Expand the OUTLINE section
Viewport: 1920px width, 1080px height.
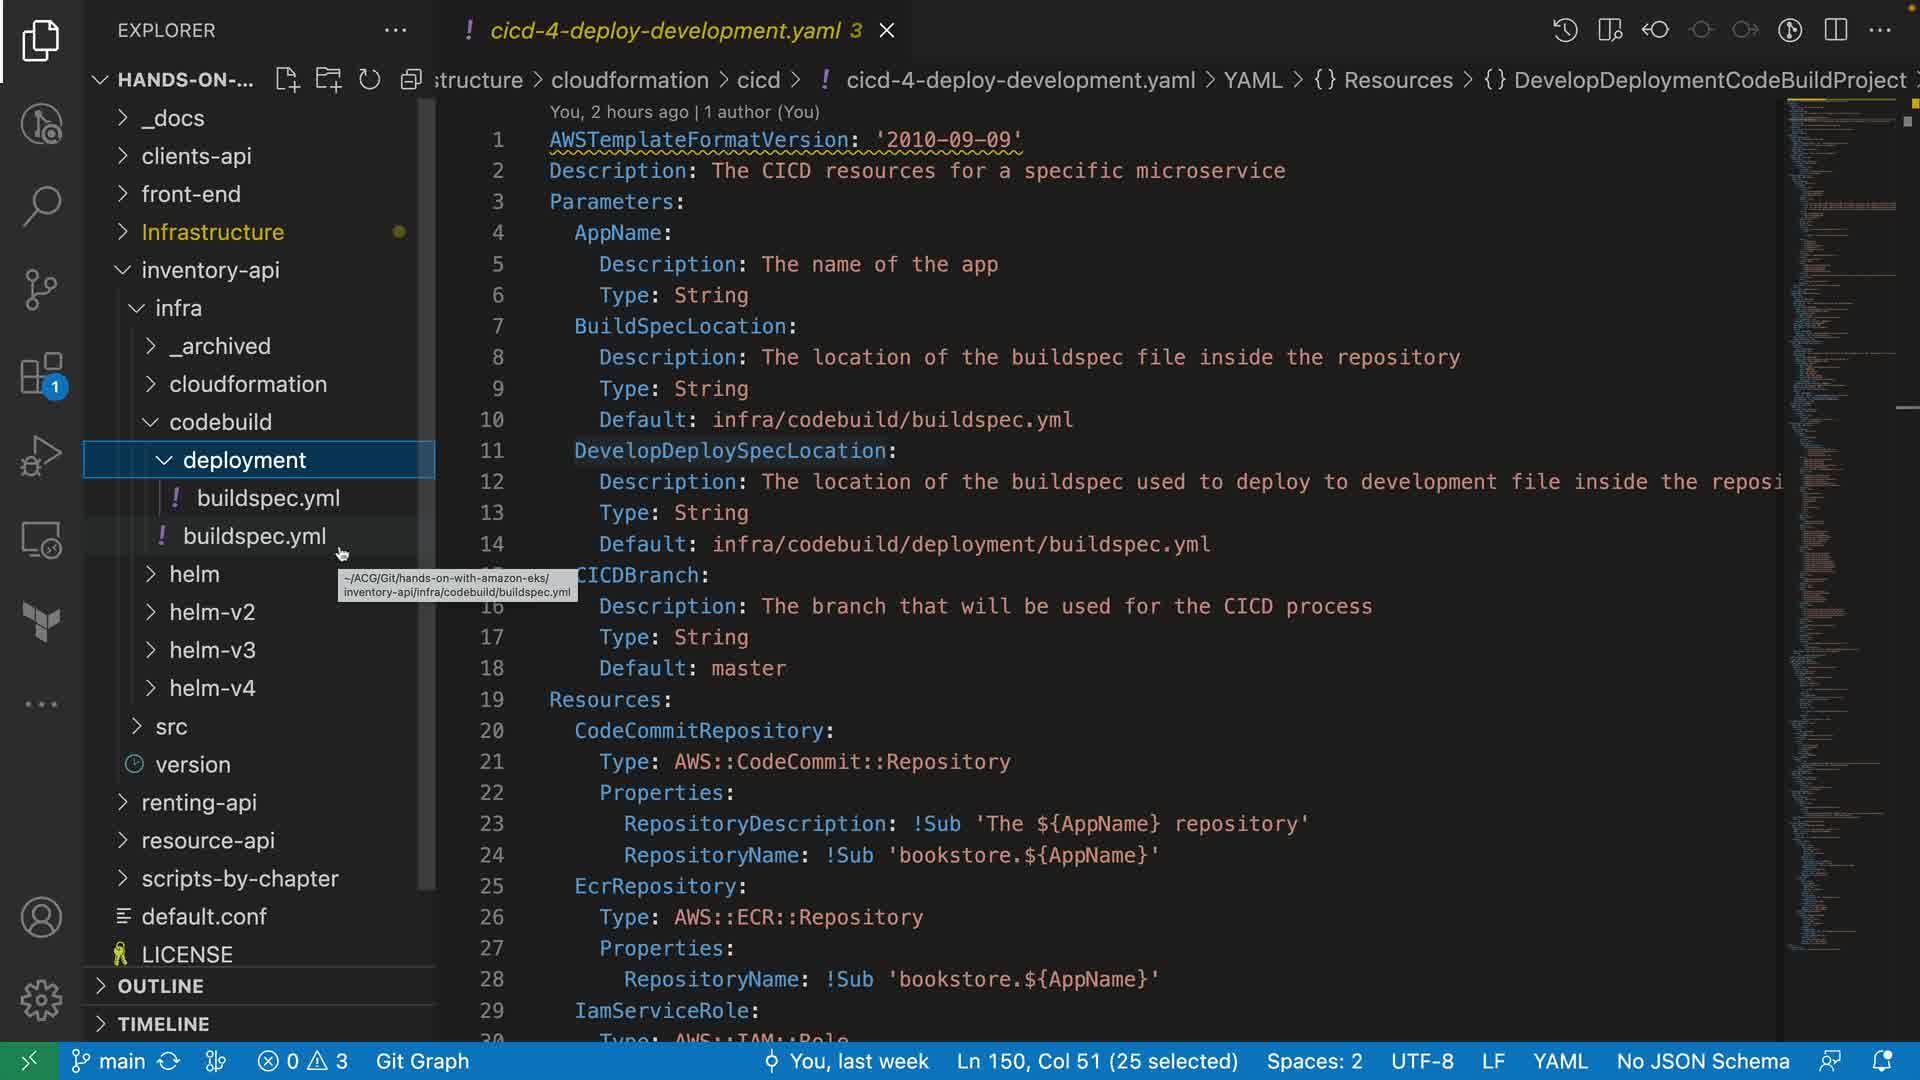[x=160, y=986]
